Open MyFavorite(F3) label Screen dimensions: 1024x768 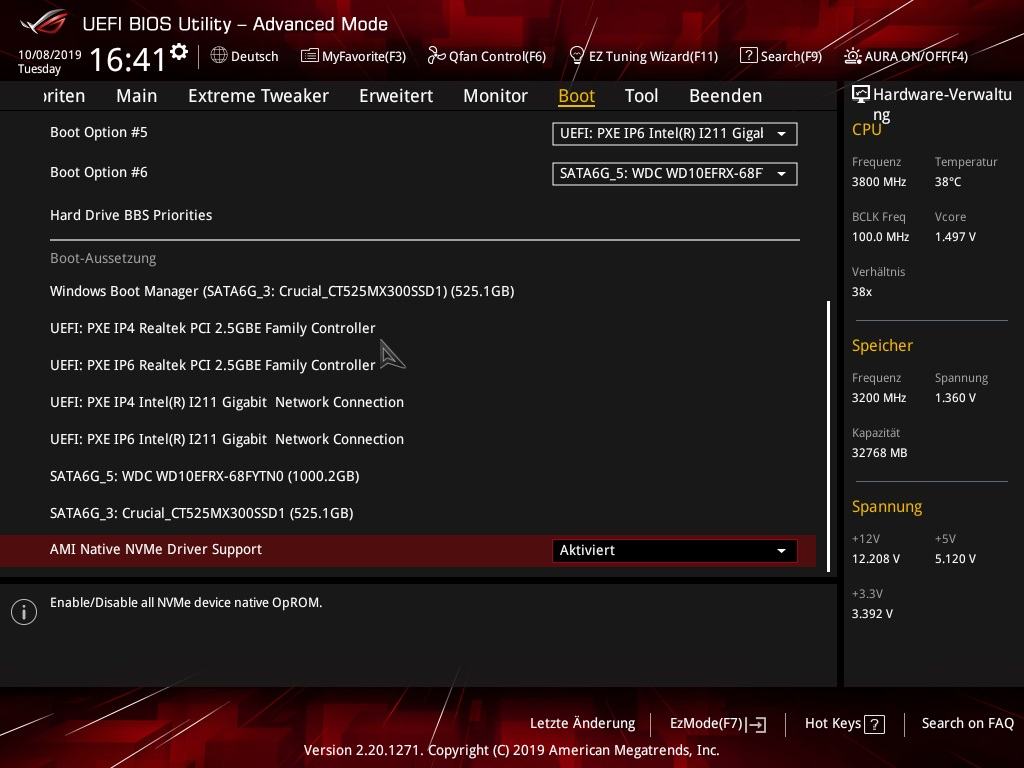[x=364, y=56]
